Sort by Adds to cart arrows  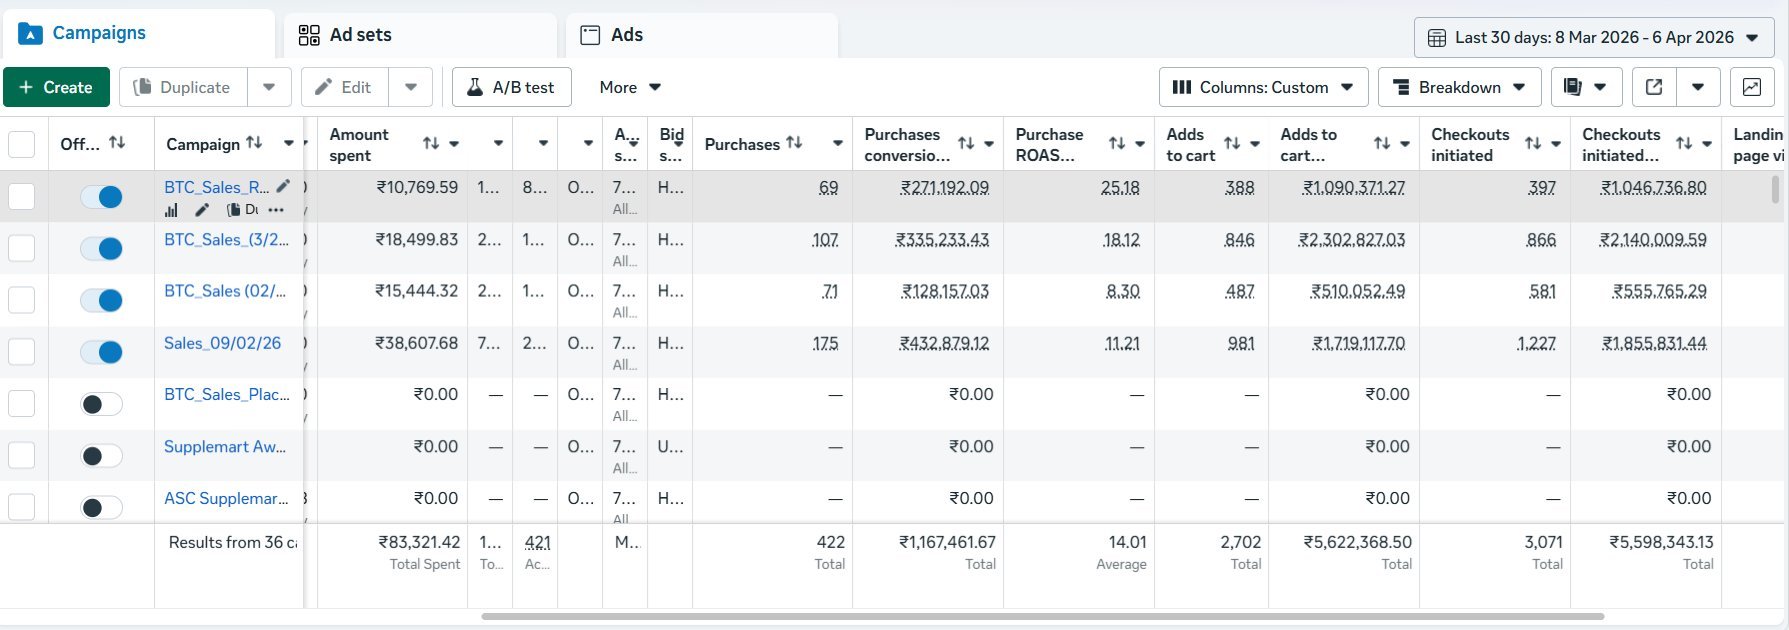pyautogui.click(x=1232, y=143)
